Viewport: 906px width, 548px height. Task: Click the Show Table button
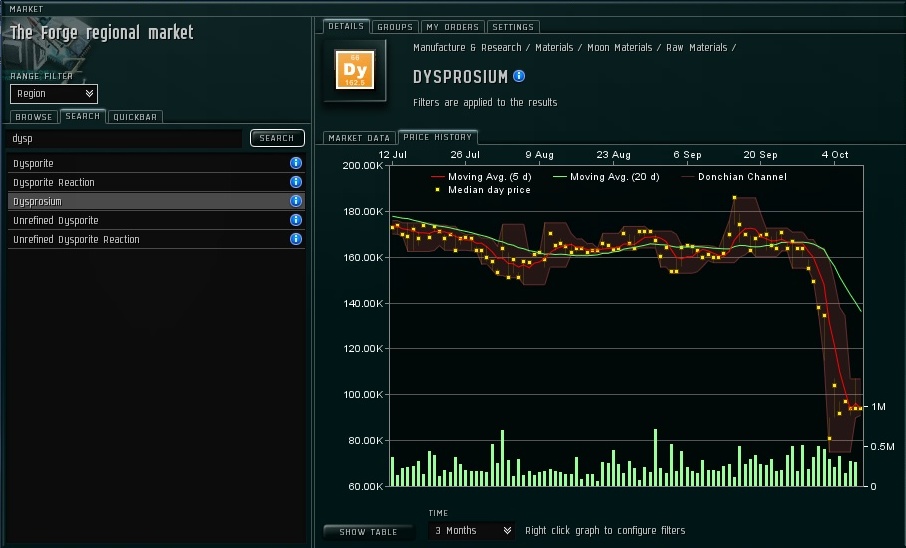point(368,532)
